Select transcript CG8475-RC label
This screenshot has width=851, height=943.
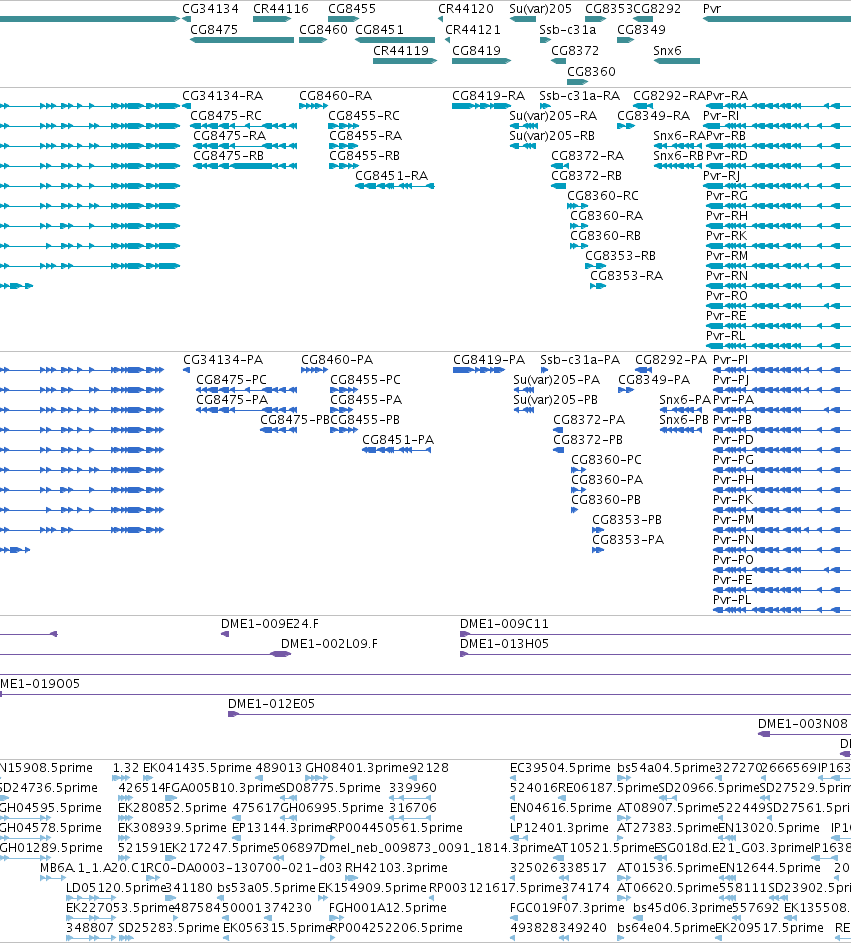coord(226,116)
